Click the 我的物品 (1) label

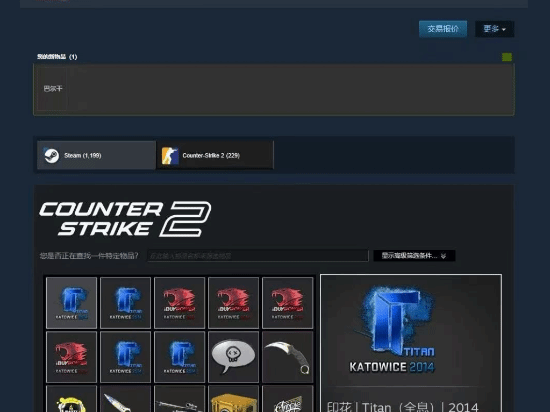[57, 57]
